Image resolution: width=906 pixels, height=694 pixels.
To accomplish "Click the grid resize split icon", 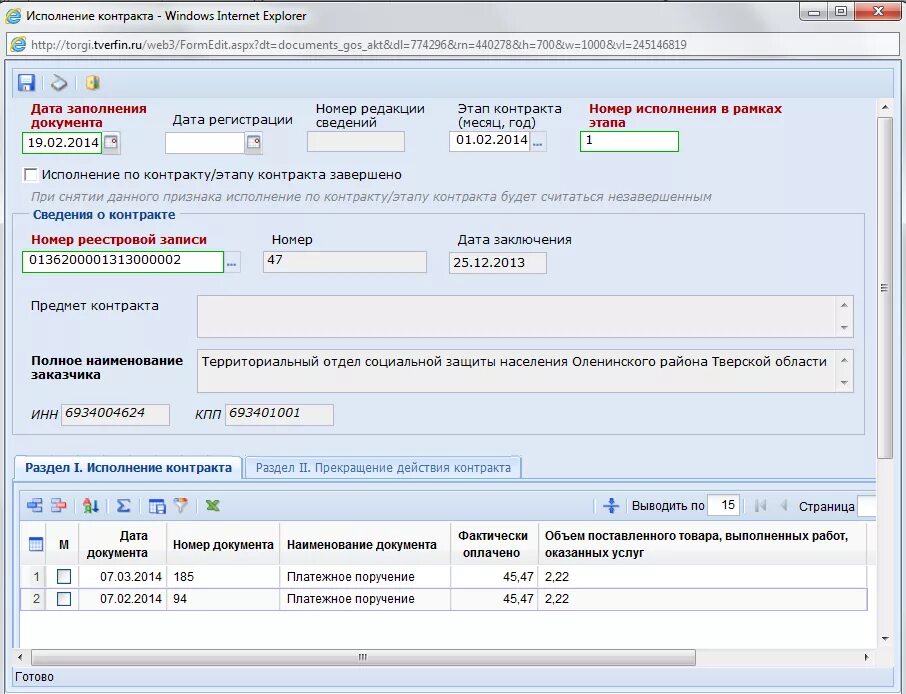I will click(611, 506).
